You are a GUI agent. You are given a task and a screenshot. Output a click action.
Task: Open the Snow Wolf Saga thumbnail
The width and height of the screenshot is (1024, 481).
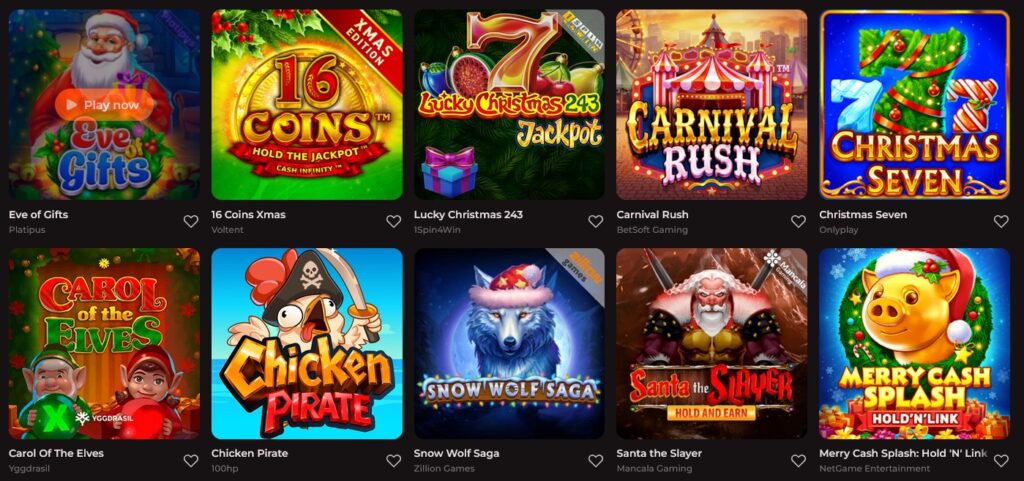point(509,343)
